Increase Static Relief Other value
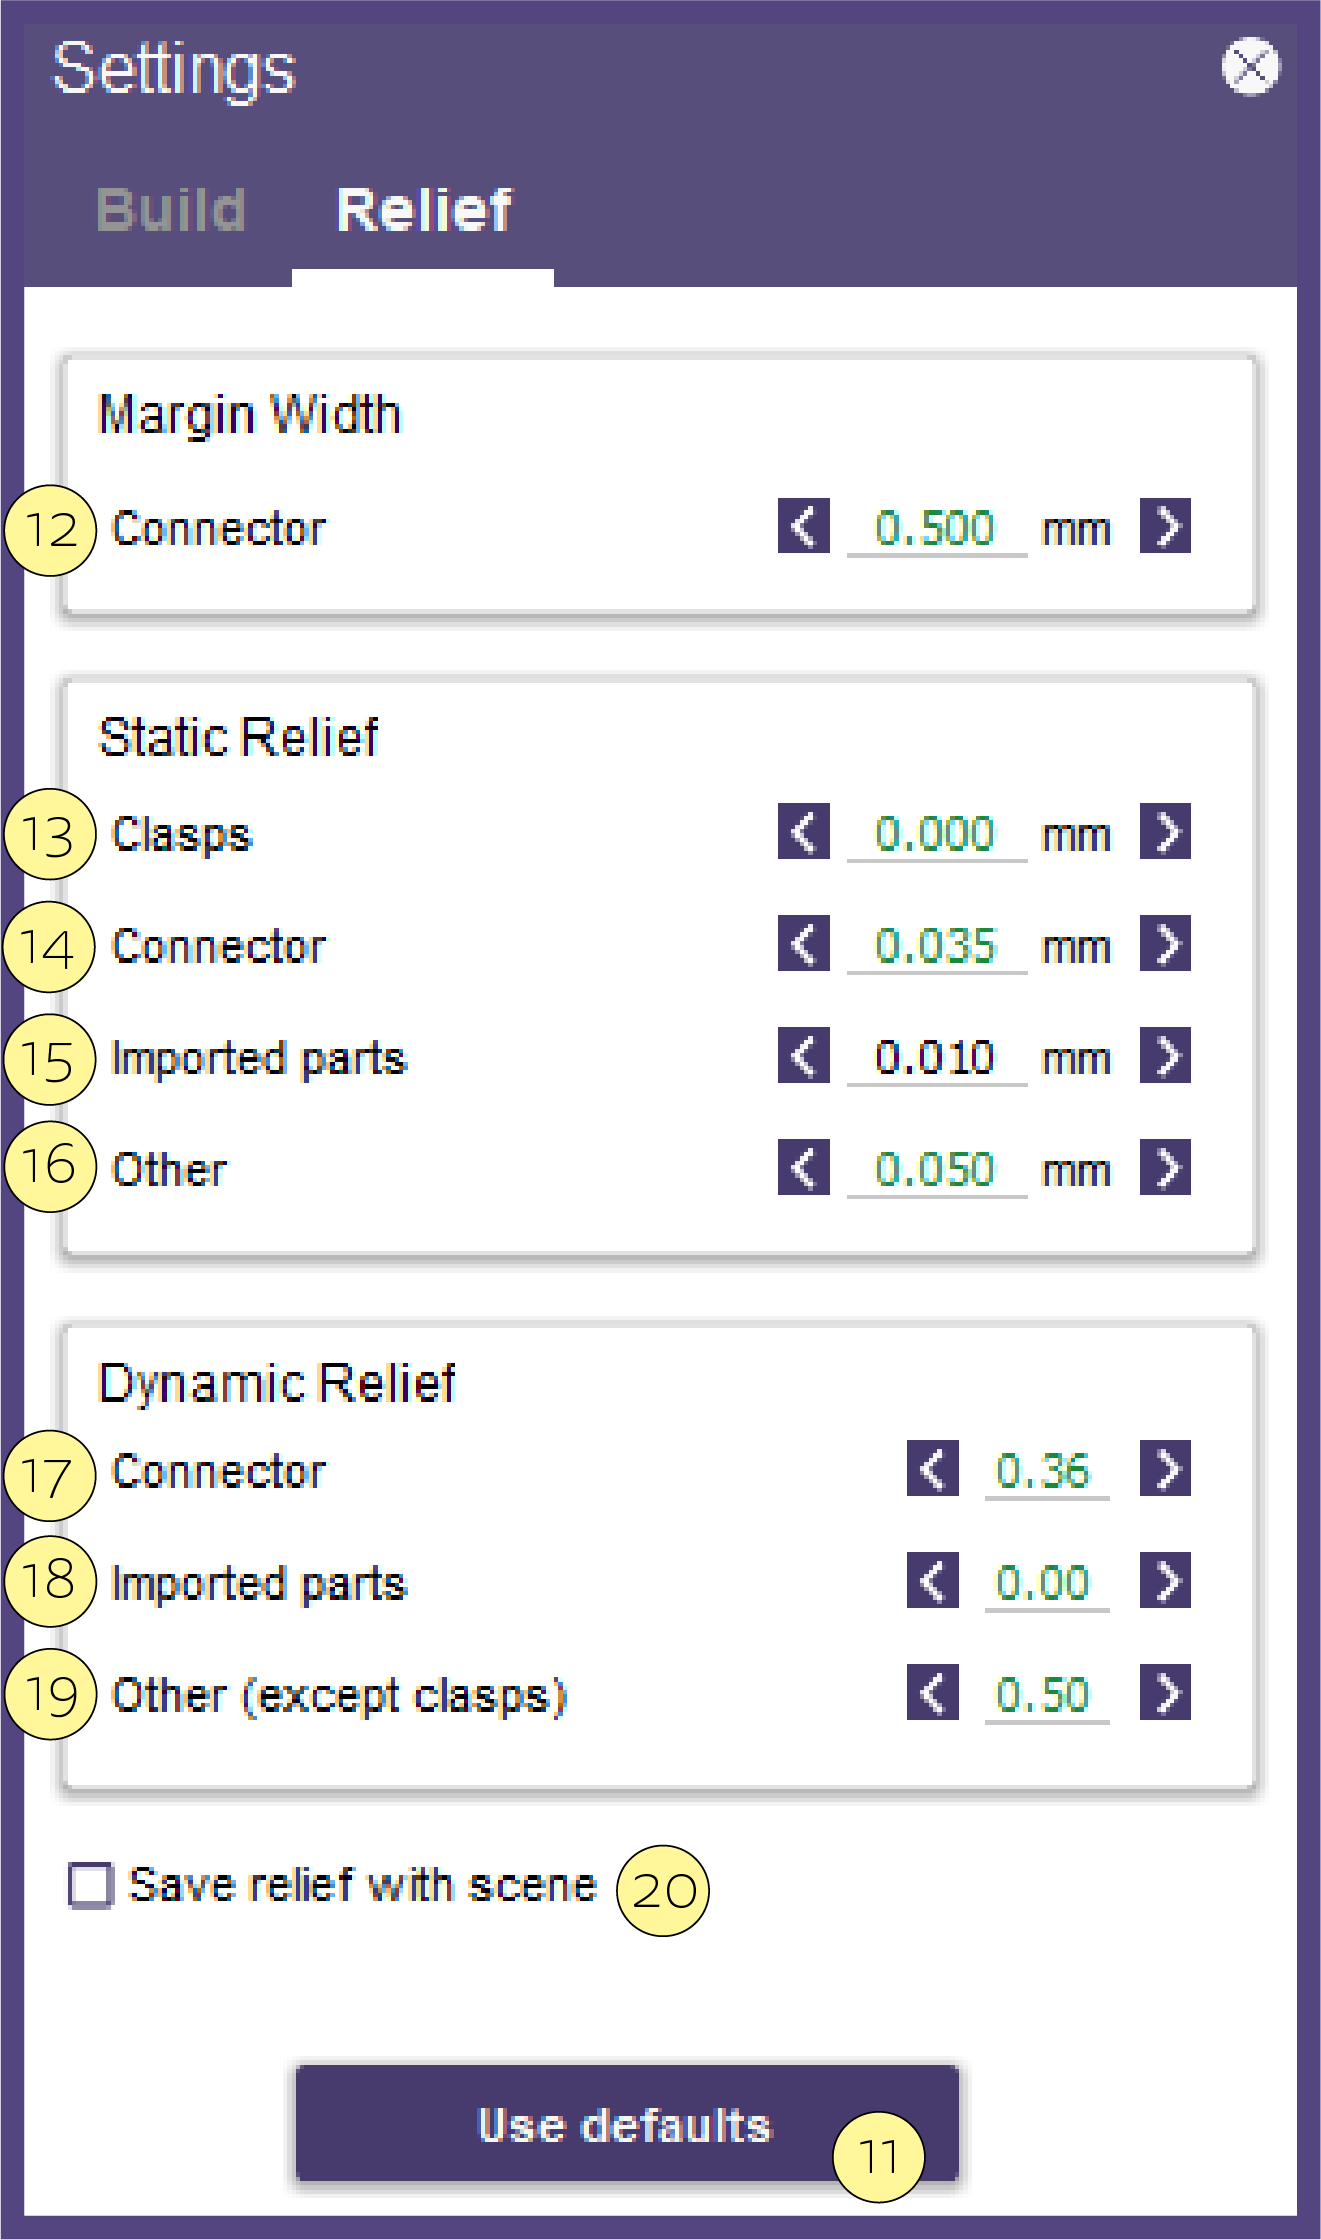Screen dimensions: 1321x2240 click(1165, 1167)
